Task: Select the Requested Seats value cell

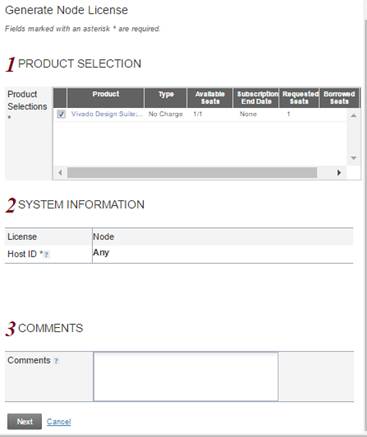Action: tap(299, 114)
